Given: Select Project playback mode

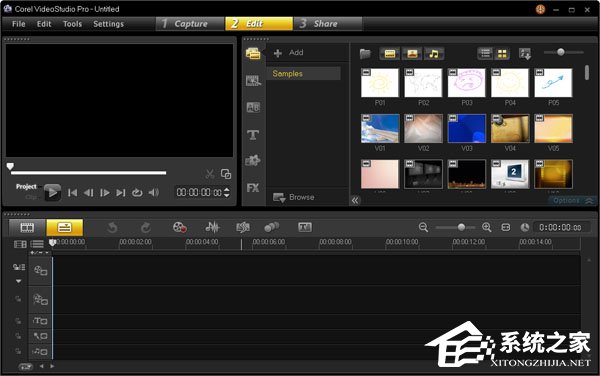Looking at the screenshot, I should [26, 187].
